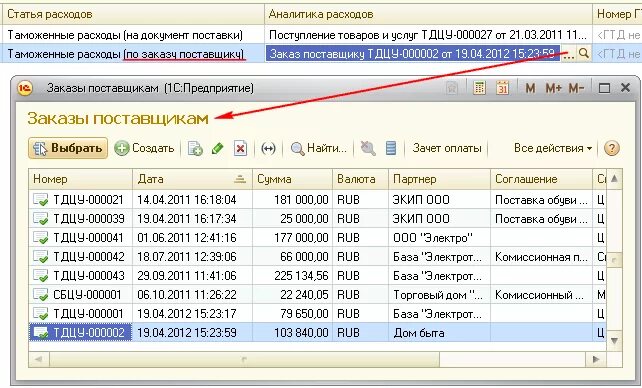The width and height of the screenshot is (642, 388).
Task: Click Таможенные расходы (по заказу поставщику) cell
Action: point(132,54)
